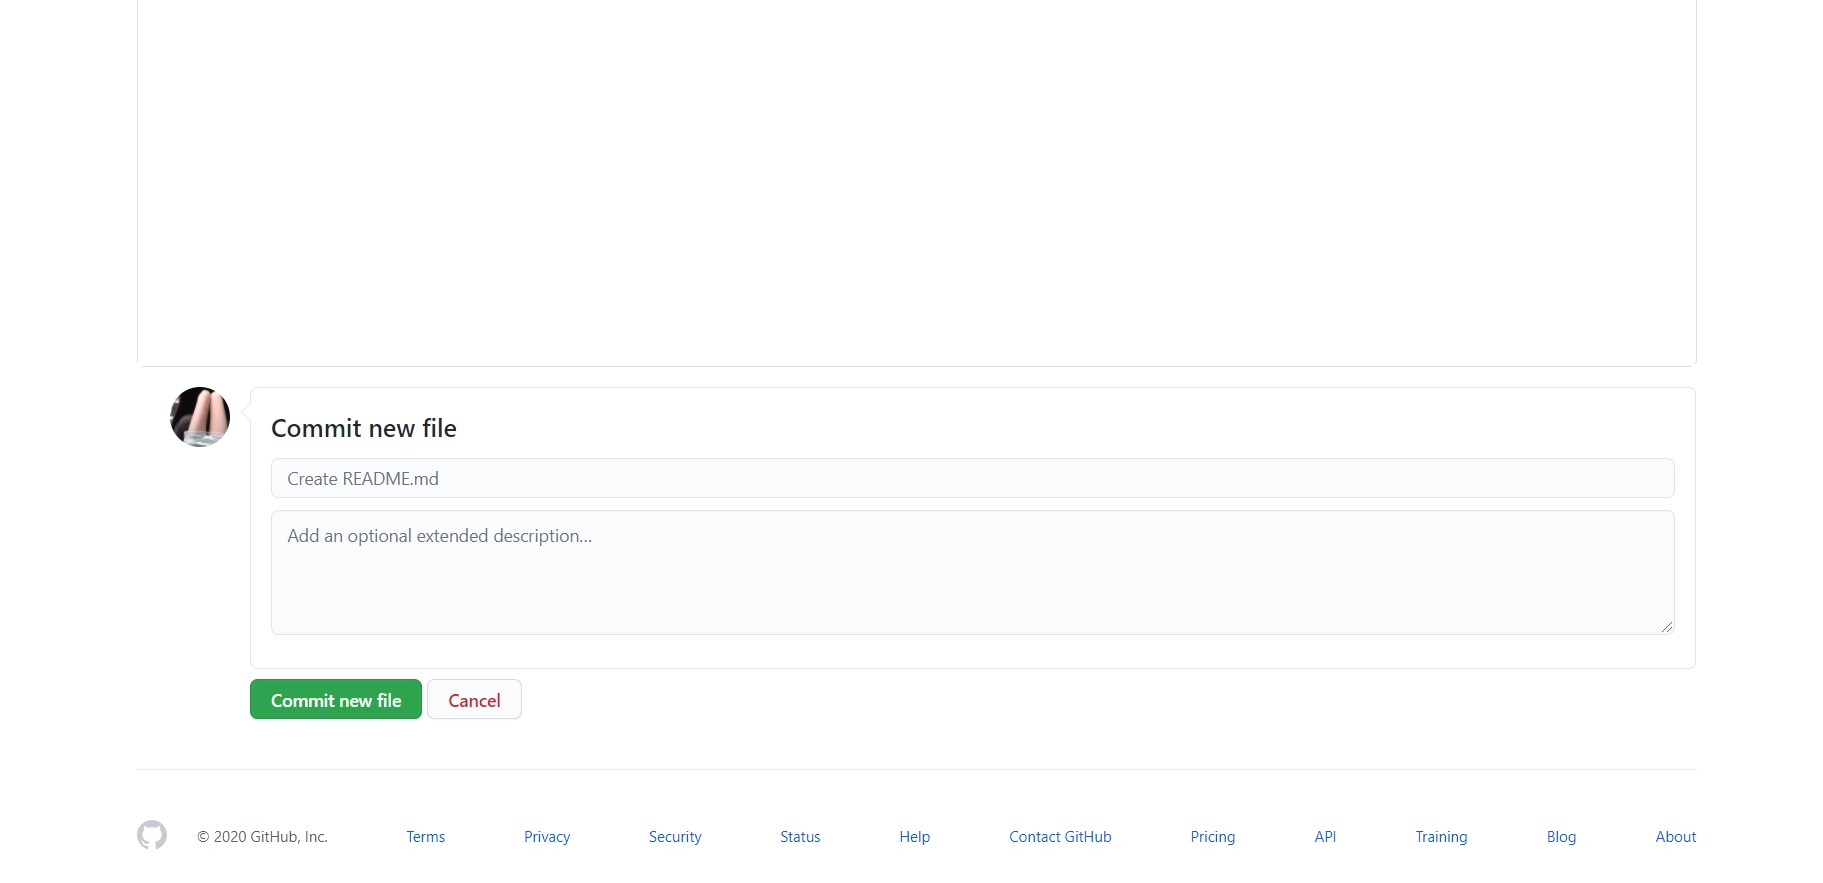
Task: Open the Terms footer link
Action: coord(425,837)
